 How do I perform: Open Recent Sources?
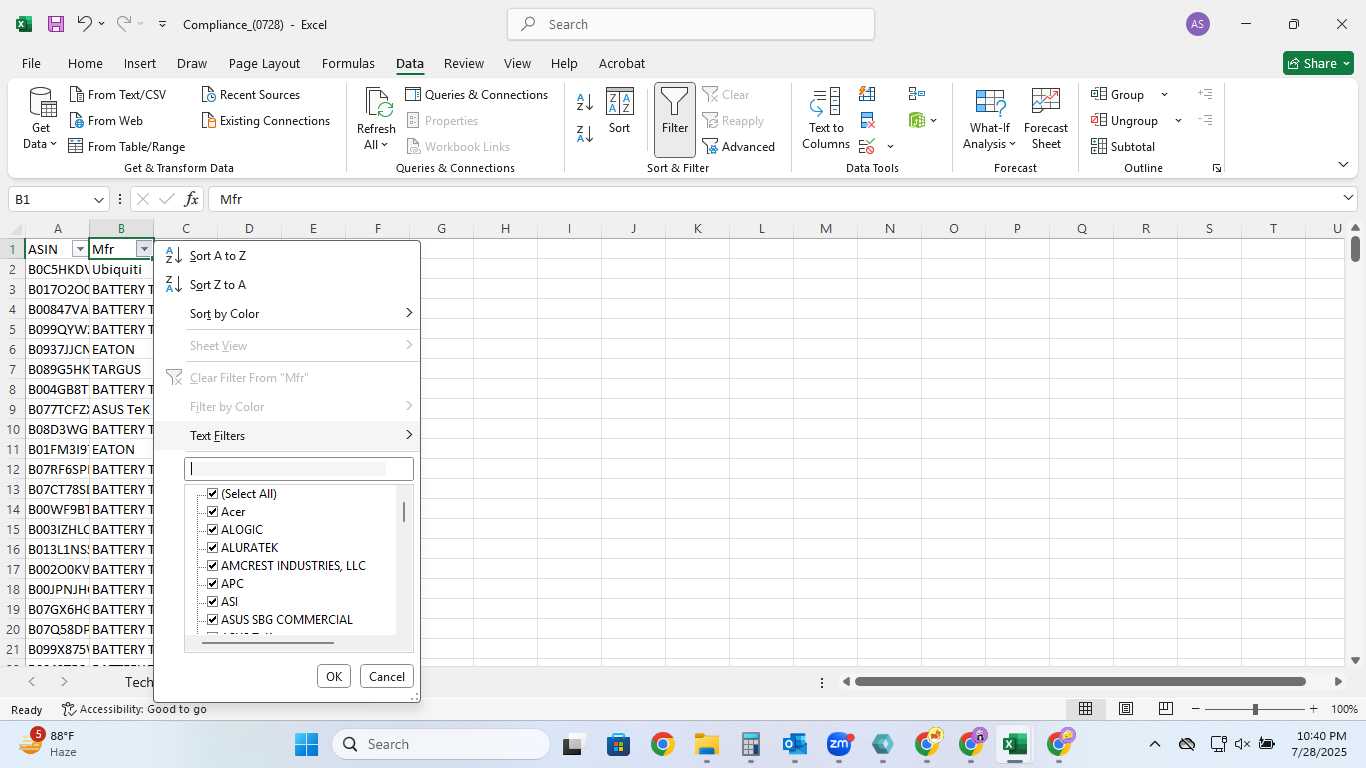click(250, 95)
